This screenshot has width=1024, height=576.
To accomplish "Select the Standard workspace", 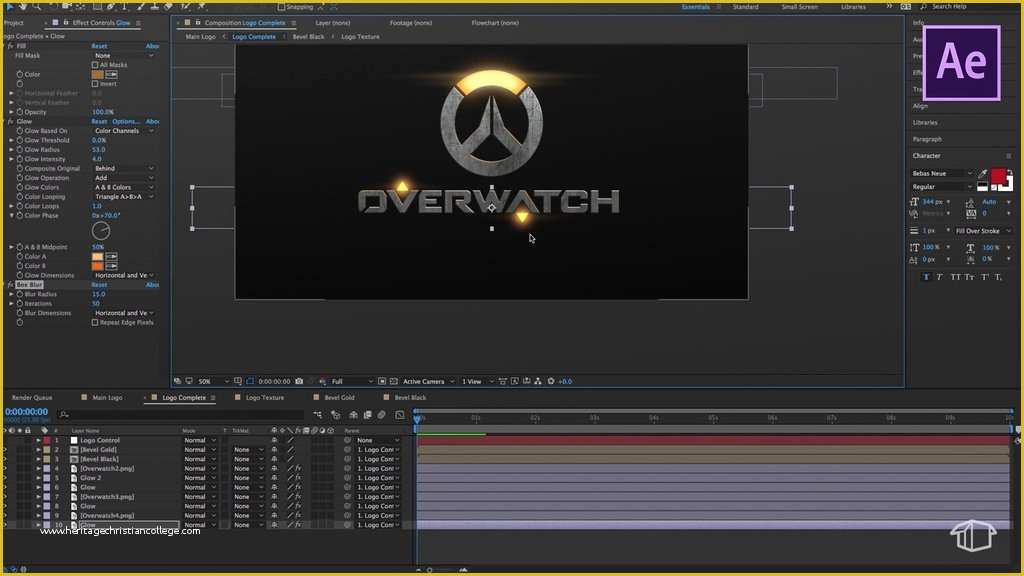I will [x=745, y=7].
